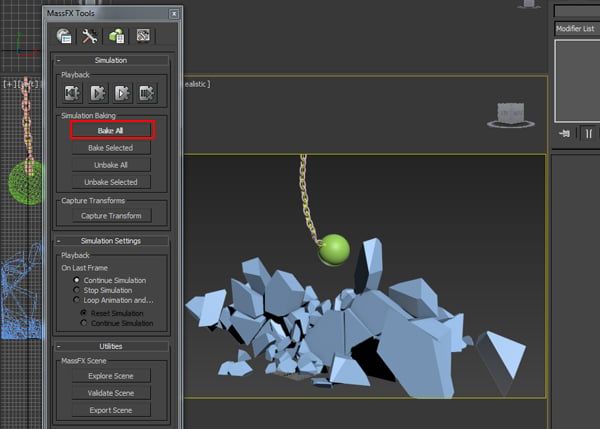Open the Simulation Tools wrench tab
600x429 pixels.
pyautogui.click(x=90, y=36)
